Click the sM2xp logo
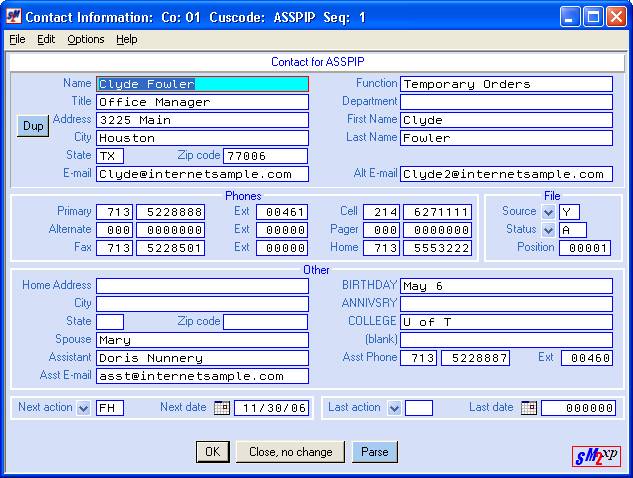The image size is (633, 478). point(596,456)
